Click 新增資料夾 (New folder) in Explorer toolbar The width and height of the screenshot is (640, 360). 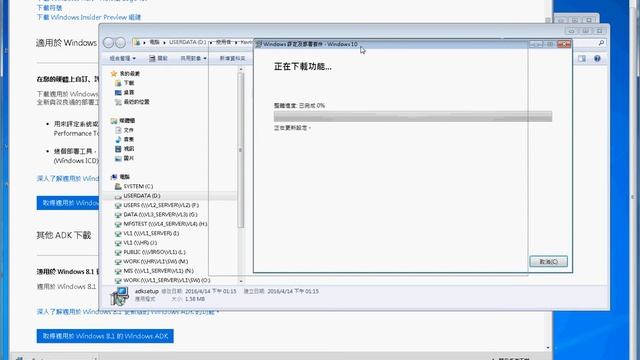click(x=232, y=58)
